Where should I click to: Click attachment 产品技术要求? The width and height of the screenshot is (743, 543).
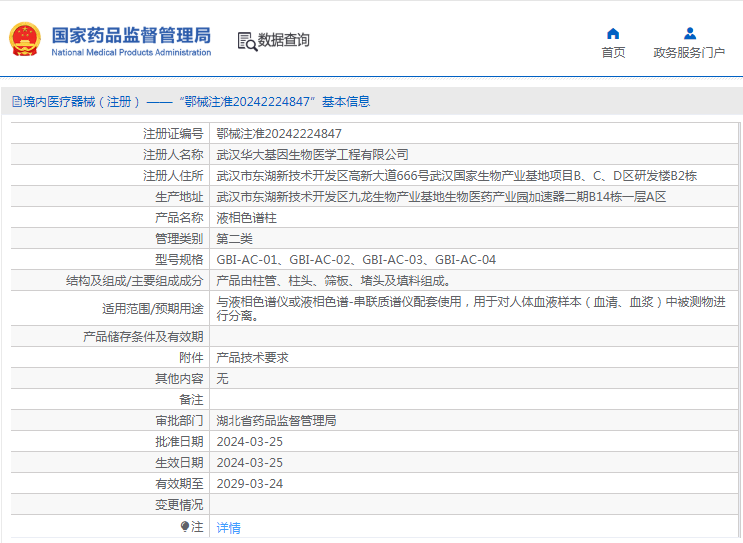point(253,358)
